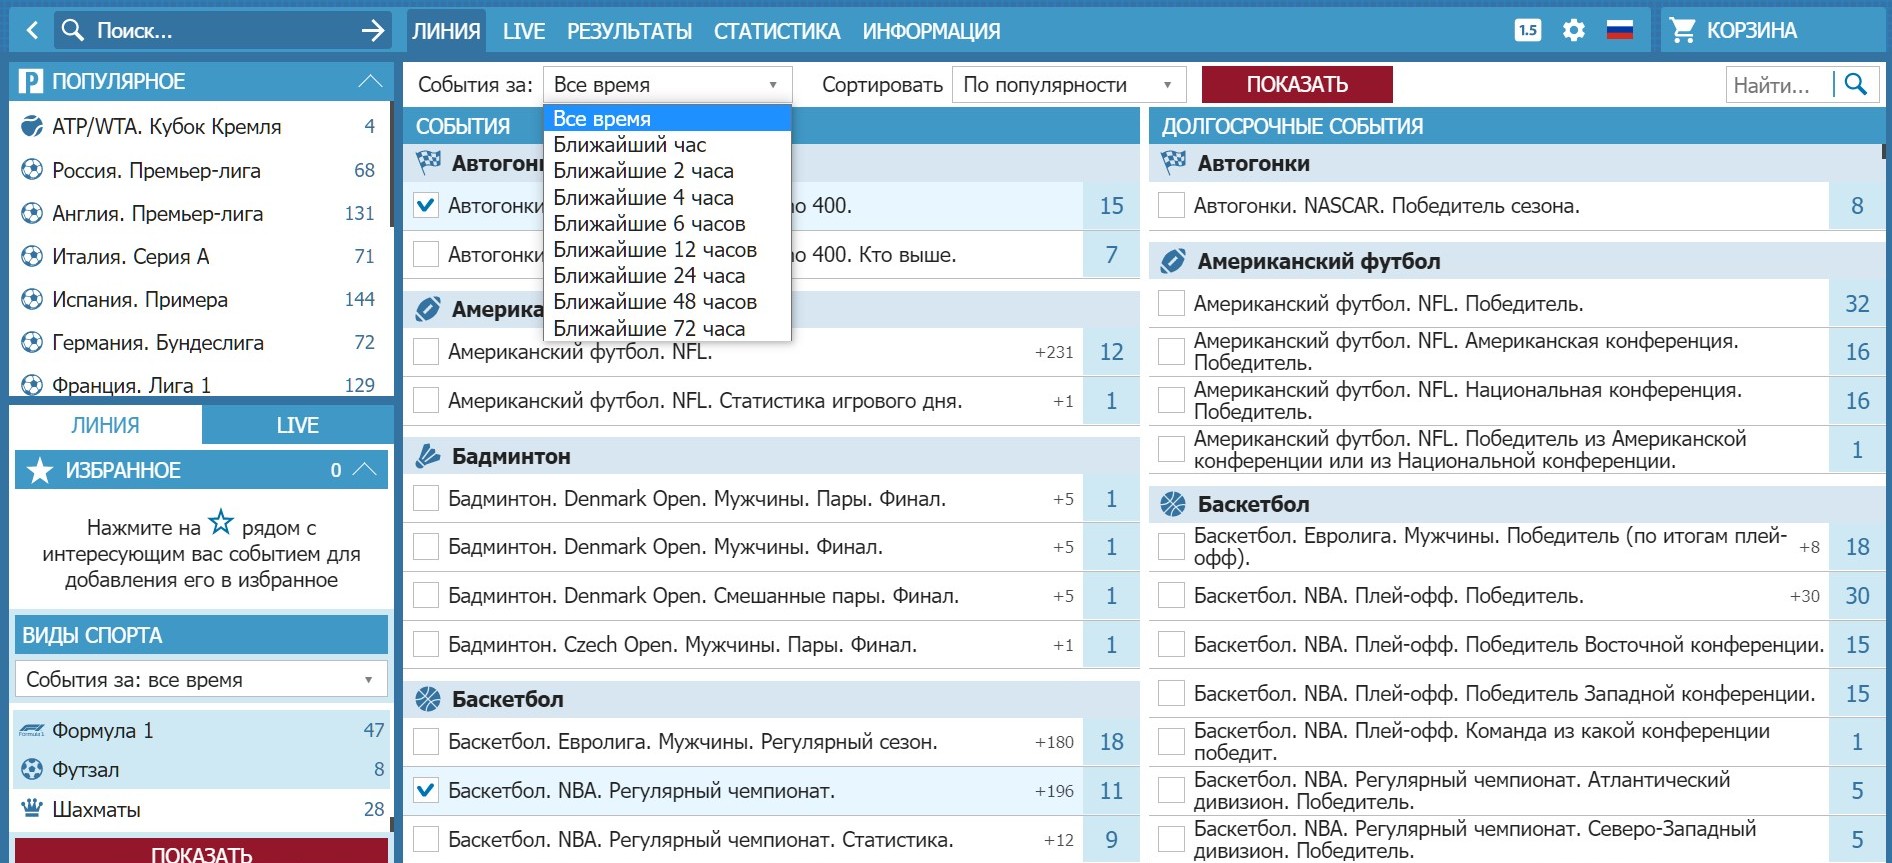Switch to LIVE top menu tab
Screen dimensions: 1892x863
click(524, 31)
